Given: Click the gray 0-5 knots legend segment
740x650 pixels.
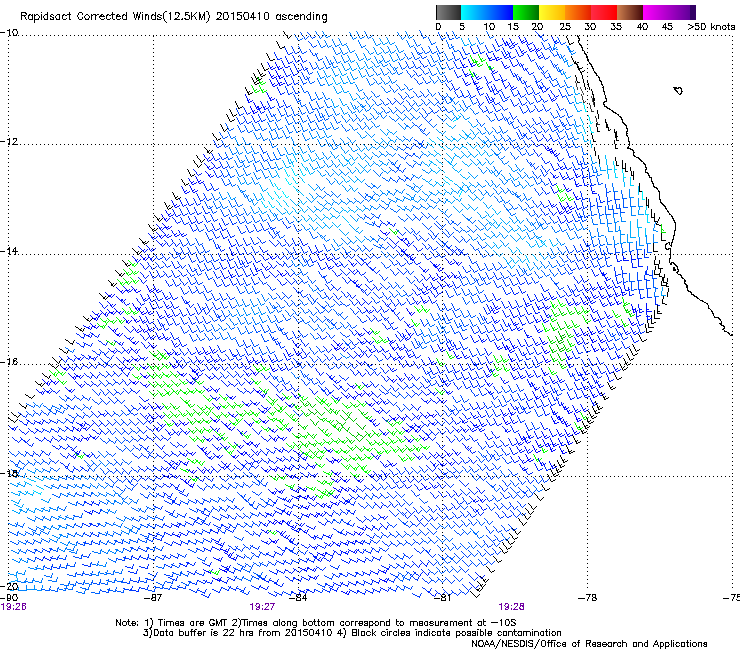Looking at the screenshot, I should [448, 12].
